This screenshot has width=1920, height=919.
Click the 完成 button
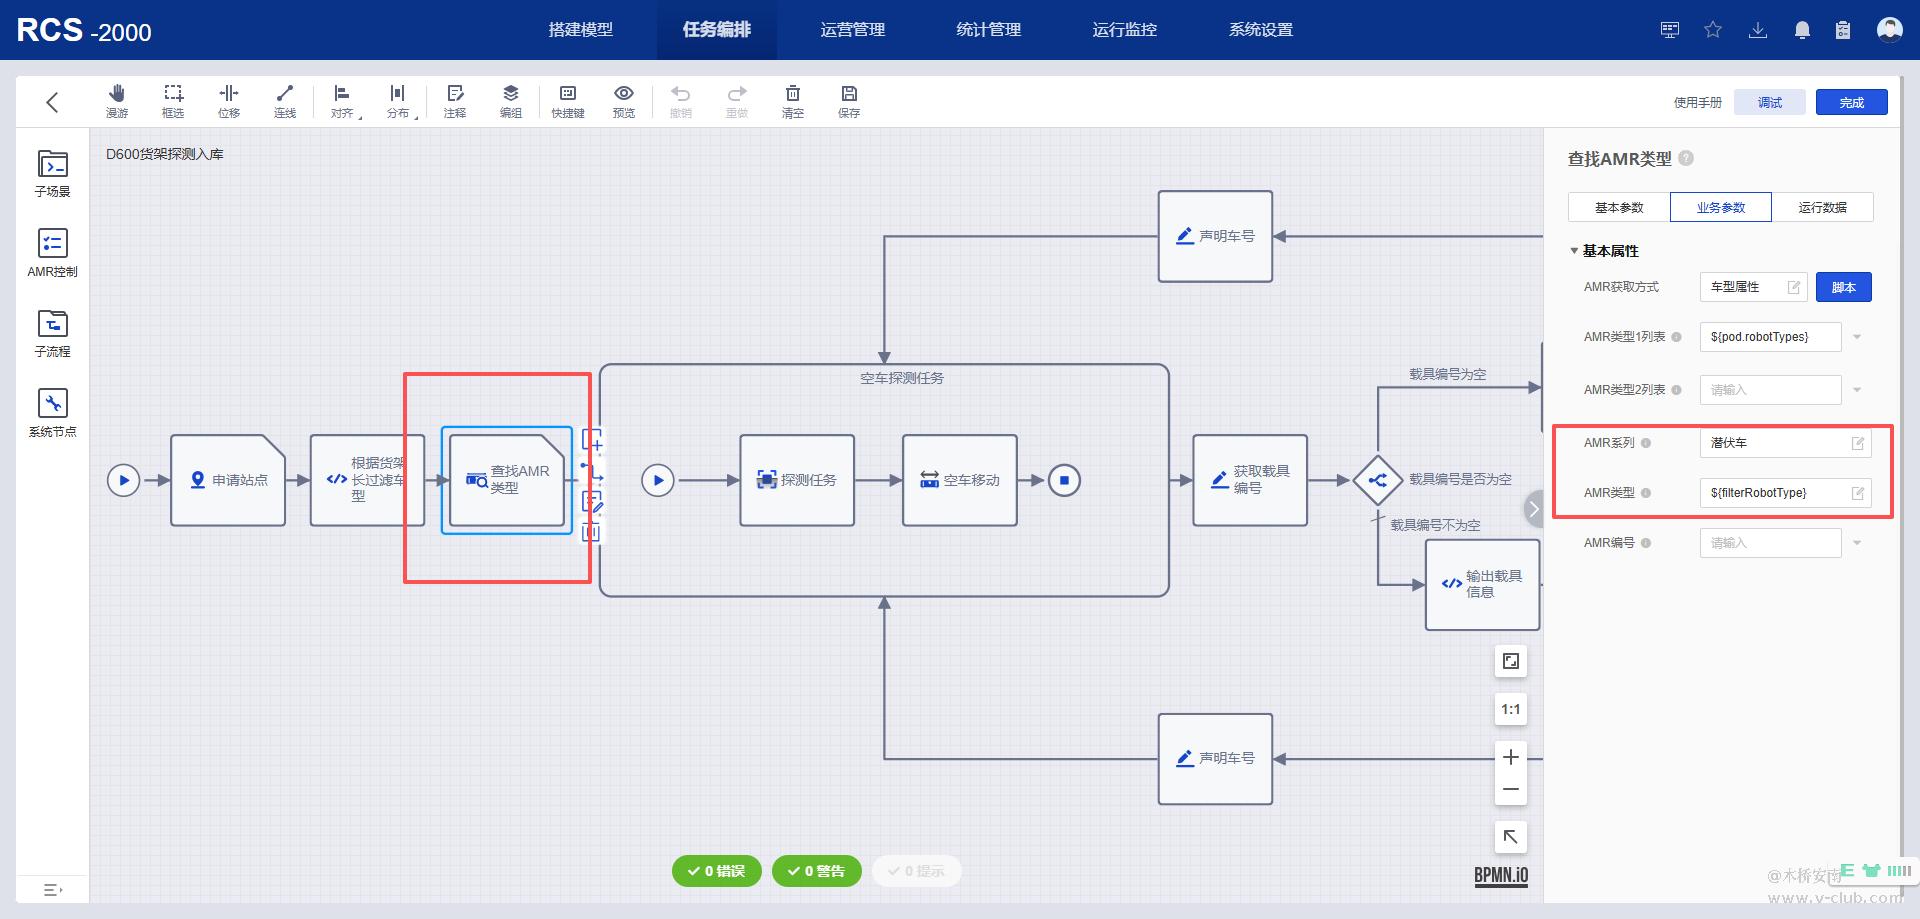pyautogui.click(x=1851, y=102)
